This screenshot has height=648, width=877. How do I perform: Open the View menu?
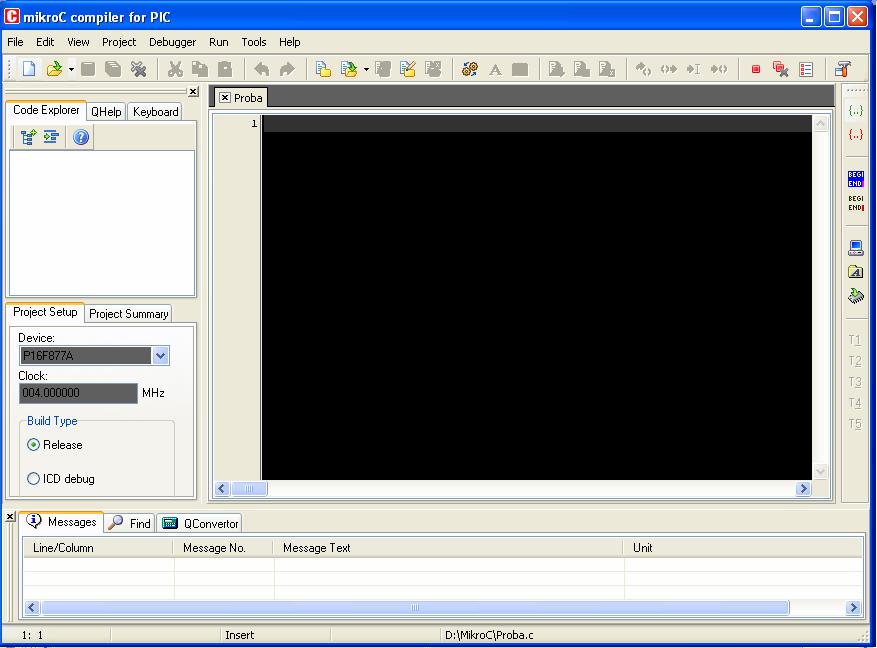tap(78, 42)
